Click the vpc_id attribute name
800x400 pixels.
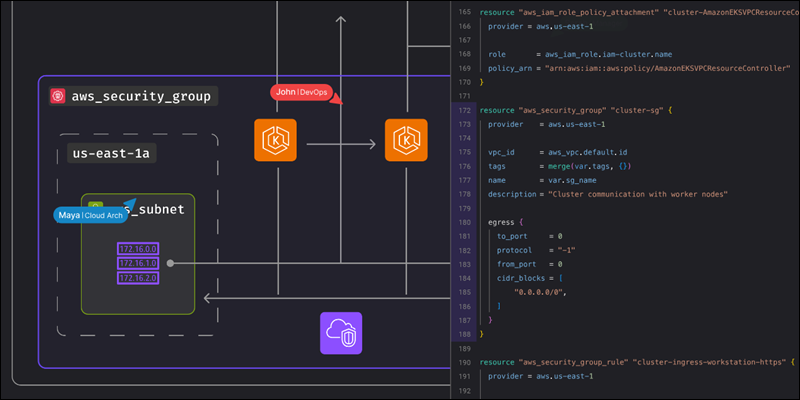pos(502,152)
